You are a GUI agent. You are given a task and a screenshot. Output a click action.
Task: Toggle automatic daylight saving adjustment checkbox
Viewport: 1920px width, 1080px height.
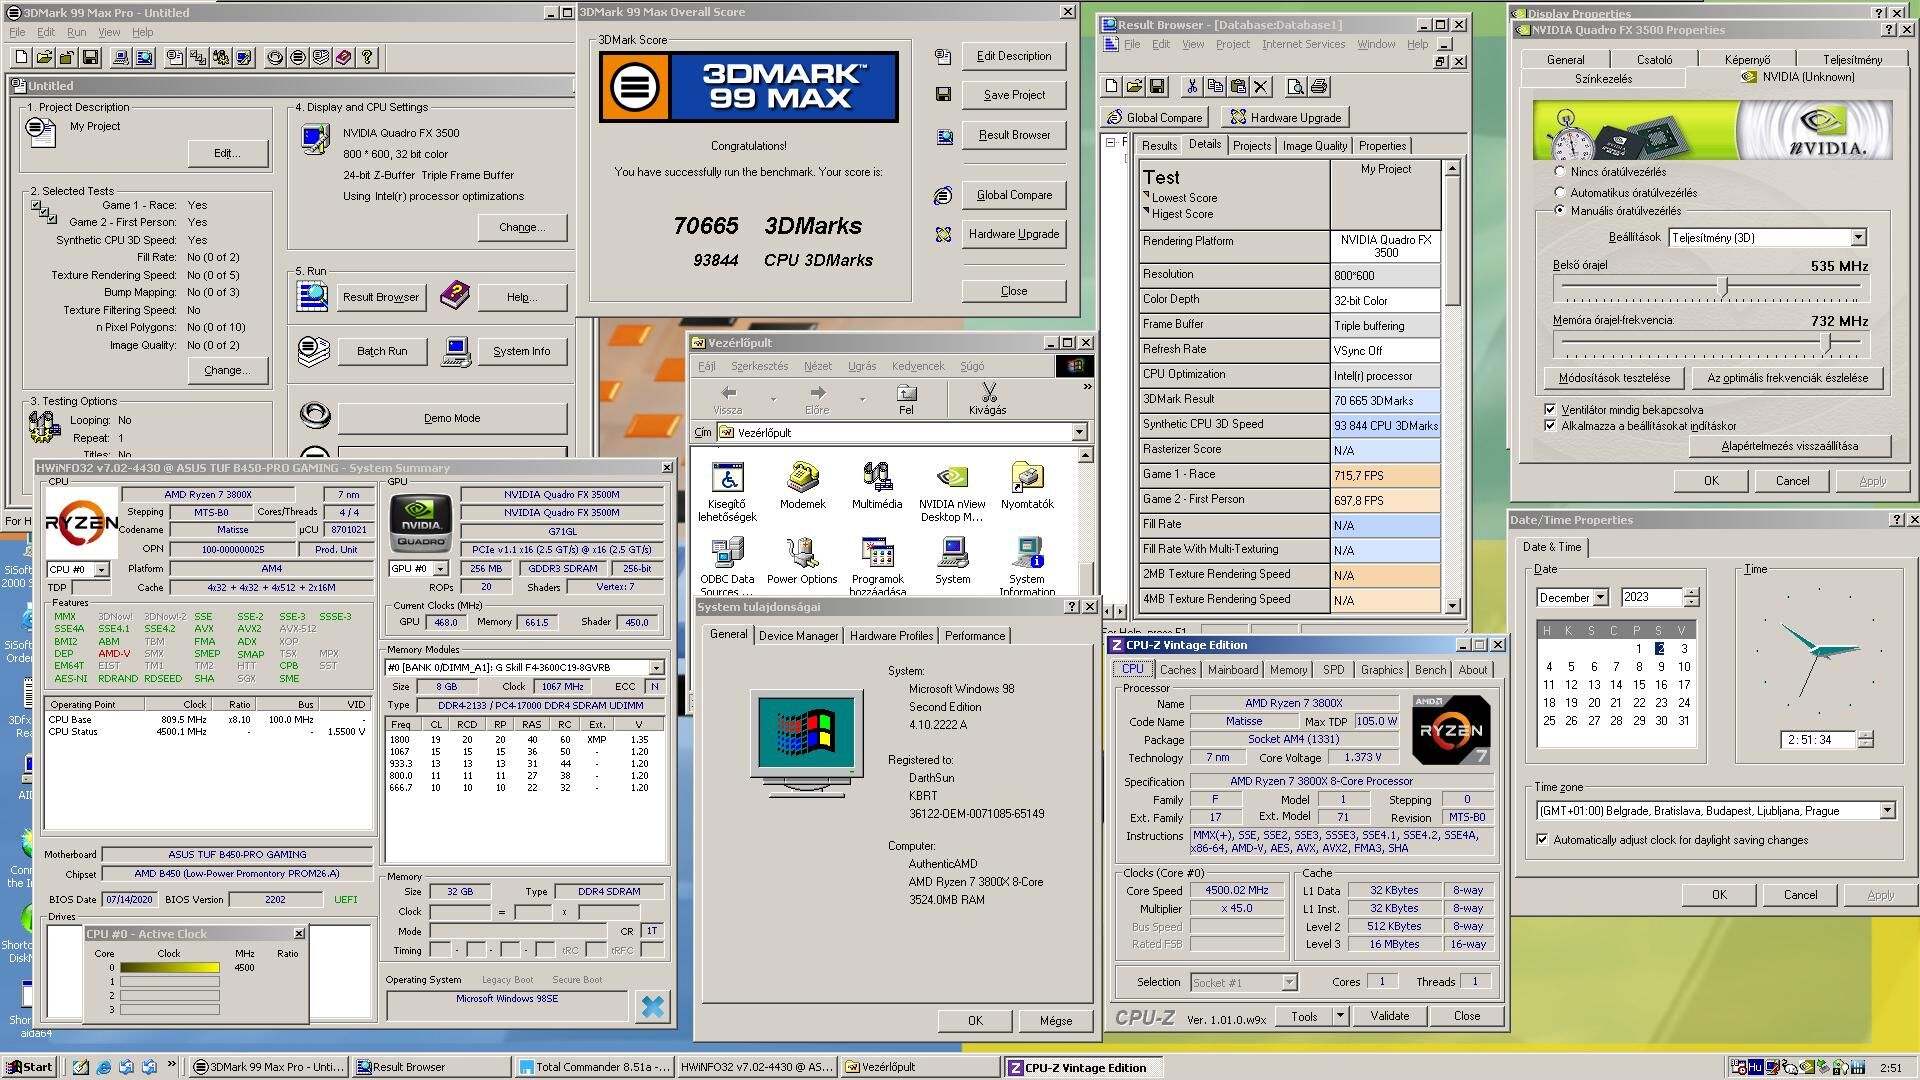(1542, 840)
